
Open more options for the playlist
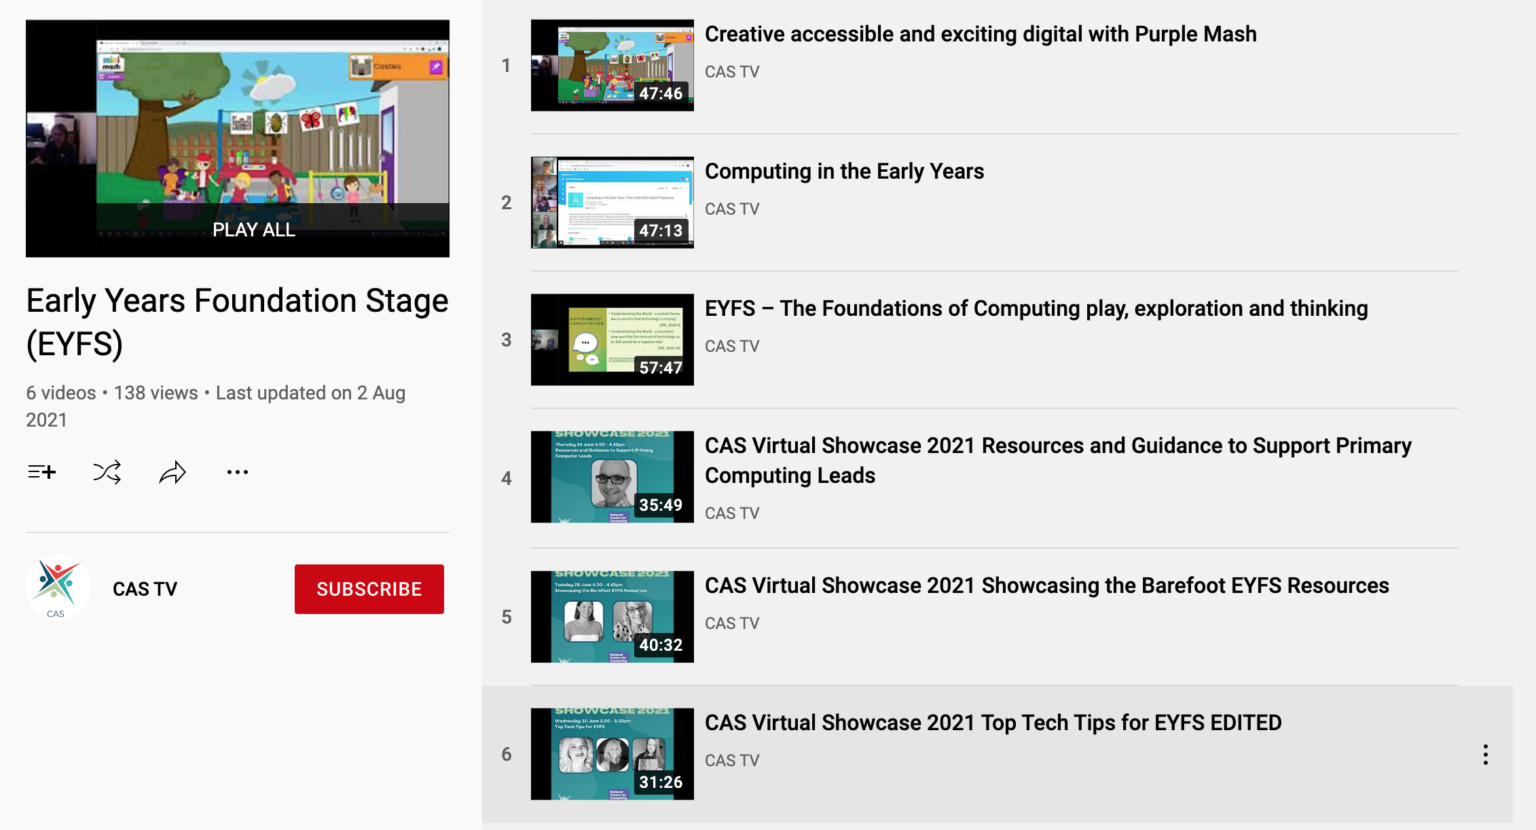tap(237, 471)
